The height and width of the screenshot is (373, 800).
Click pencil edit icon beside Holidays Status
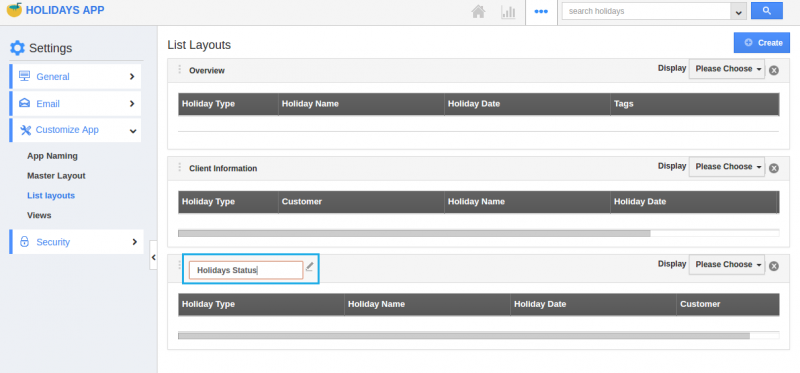click(309, 266)
